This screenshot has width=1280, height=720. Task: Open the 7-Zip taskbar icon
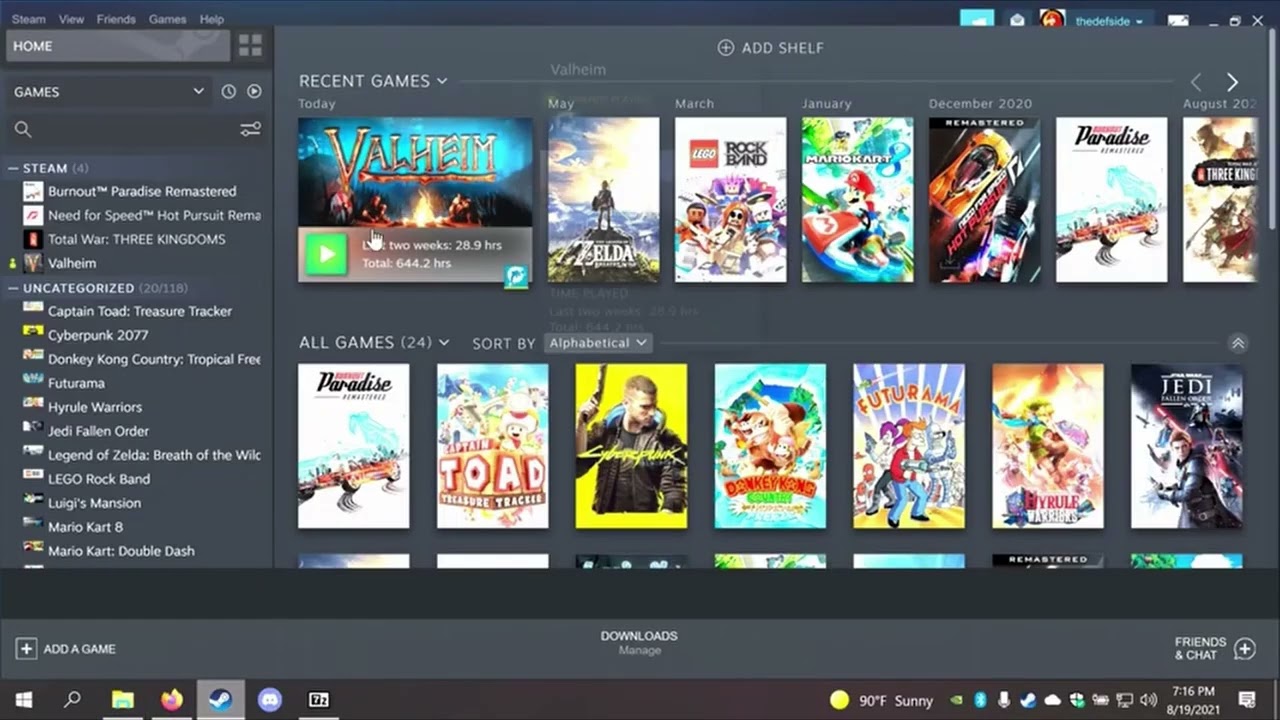point(318,700)
